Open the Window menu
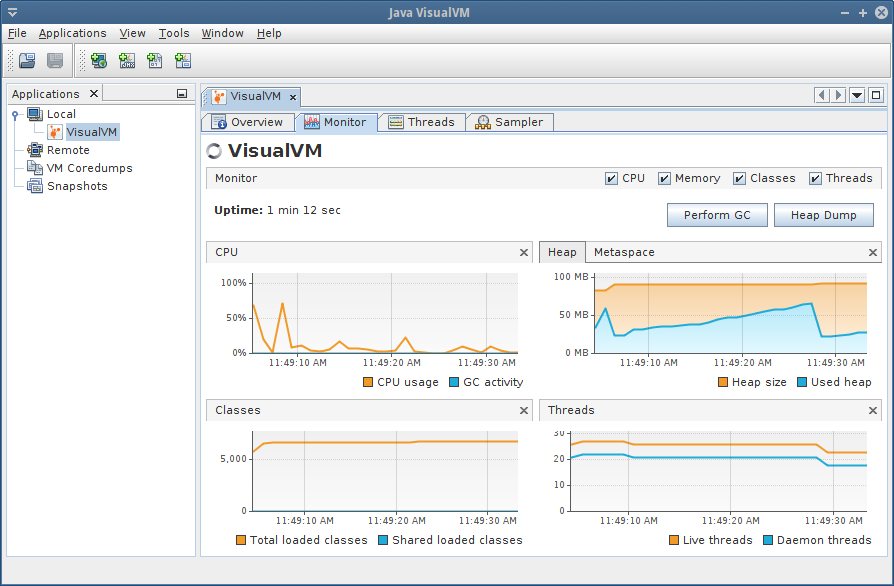This screenshot has width=894, height=586. [222, 33]
